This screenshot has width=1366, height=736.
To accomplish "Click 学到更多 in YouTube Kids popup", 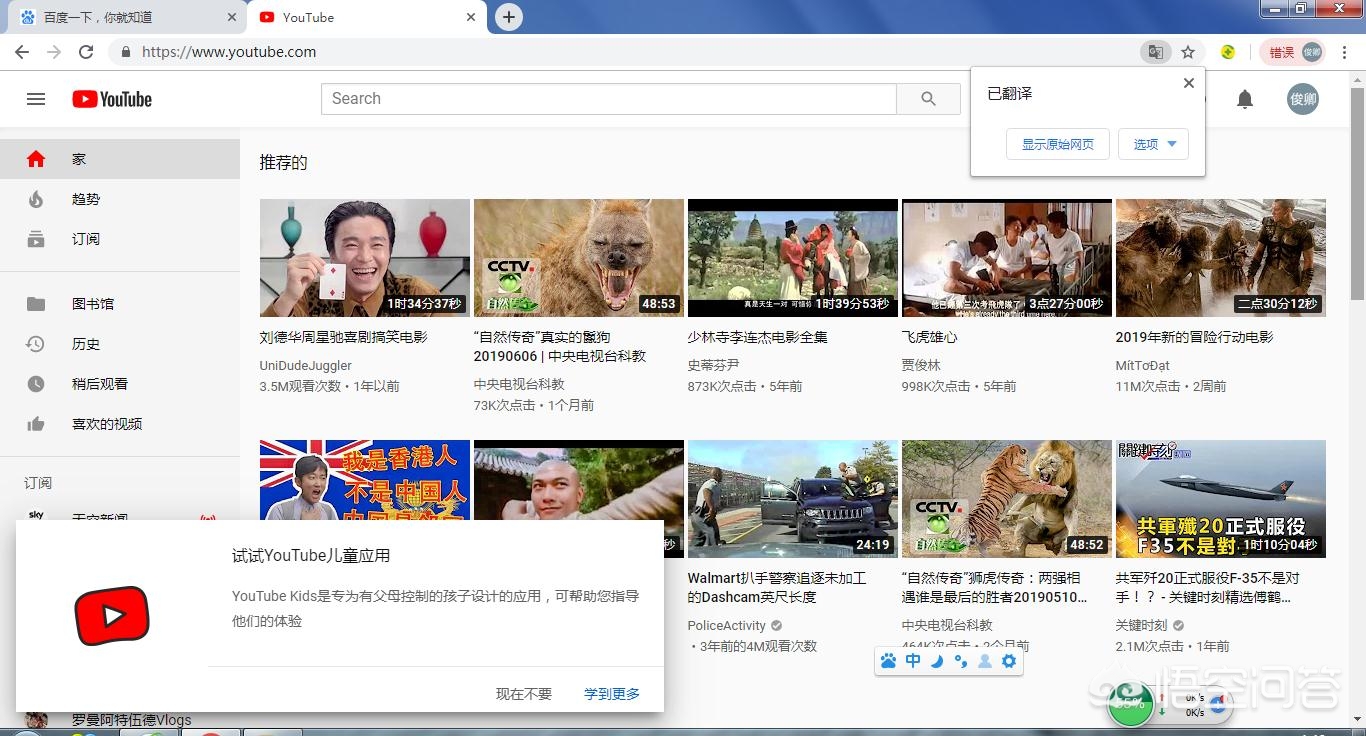I will [612, 693].
